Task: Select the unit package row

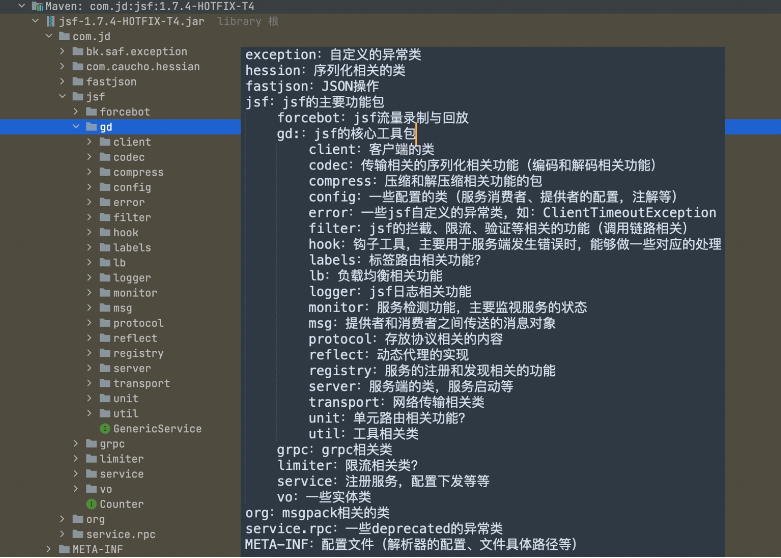Action: coord(121,398)
